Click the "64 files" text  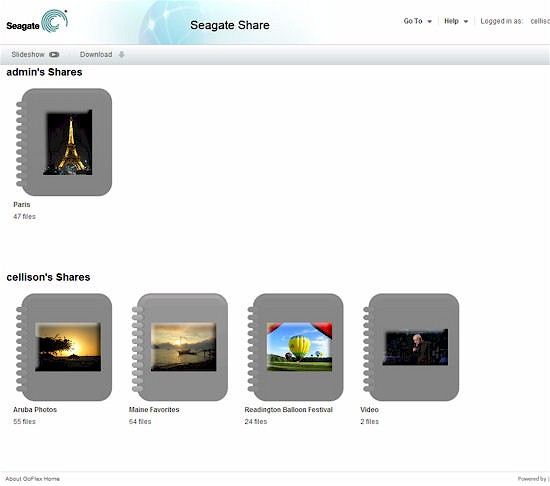(140, 421)
